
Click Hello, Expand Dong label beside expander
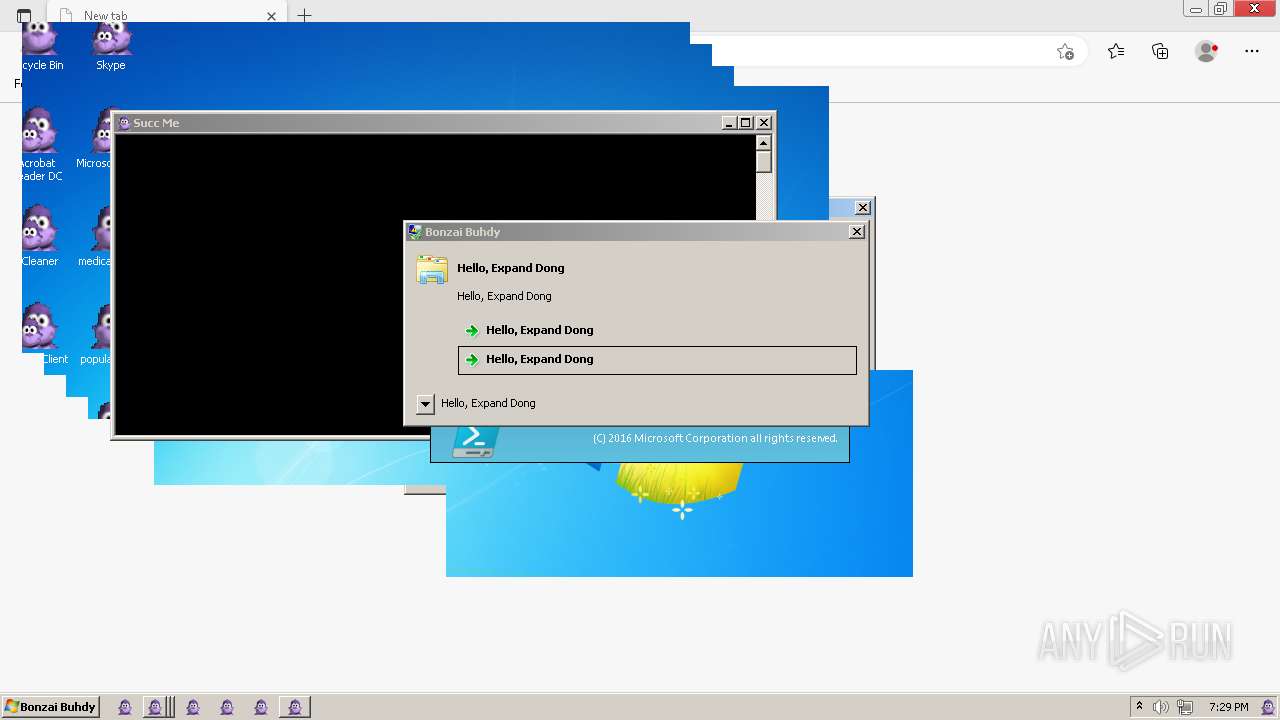tap(488, 403)
